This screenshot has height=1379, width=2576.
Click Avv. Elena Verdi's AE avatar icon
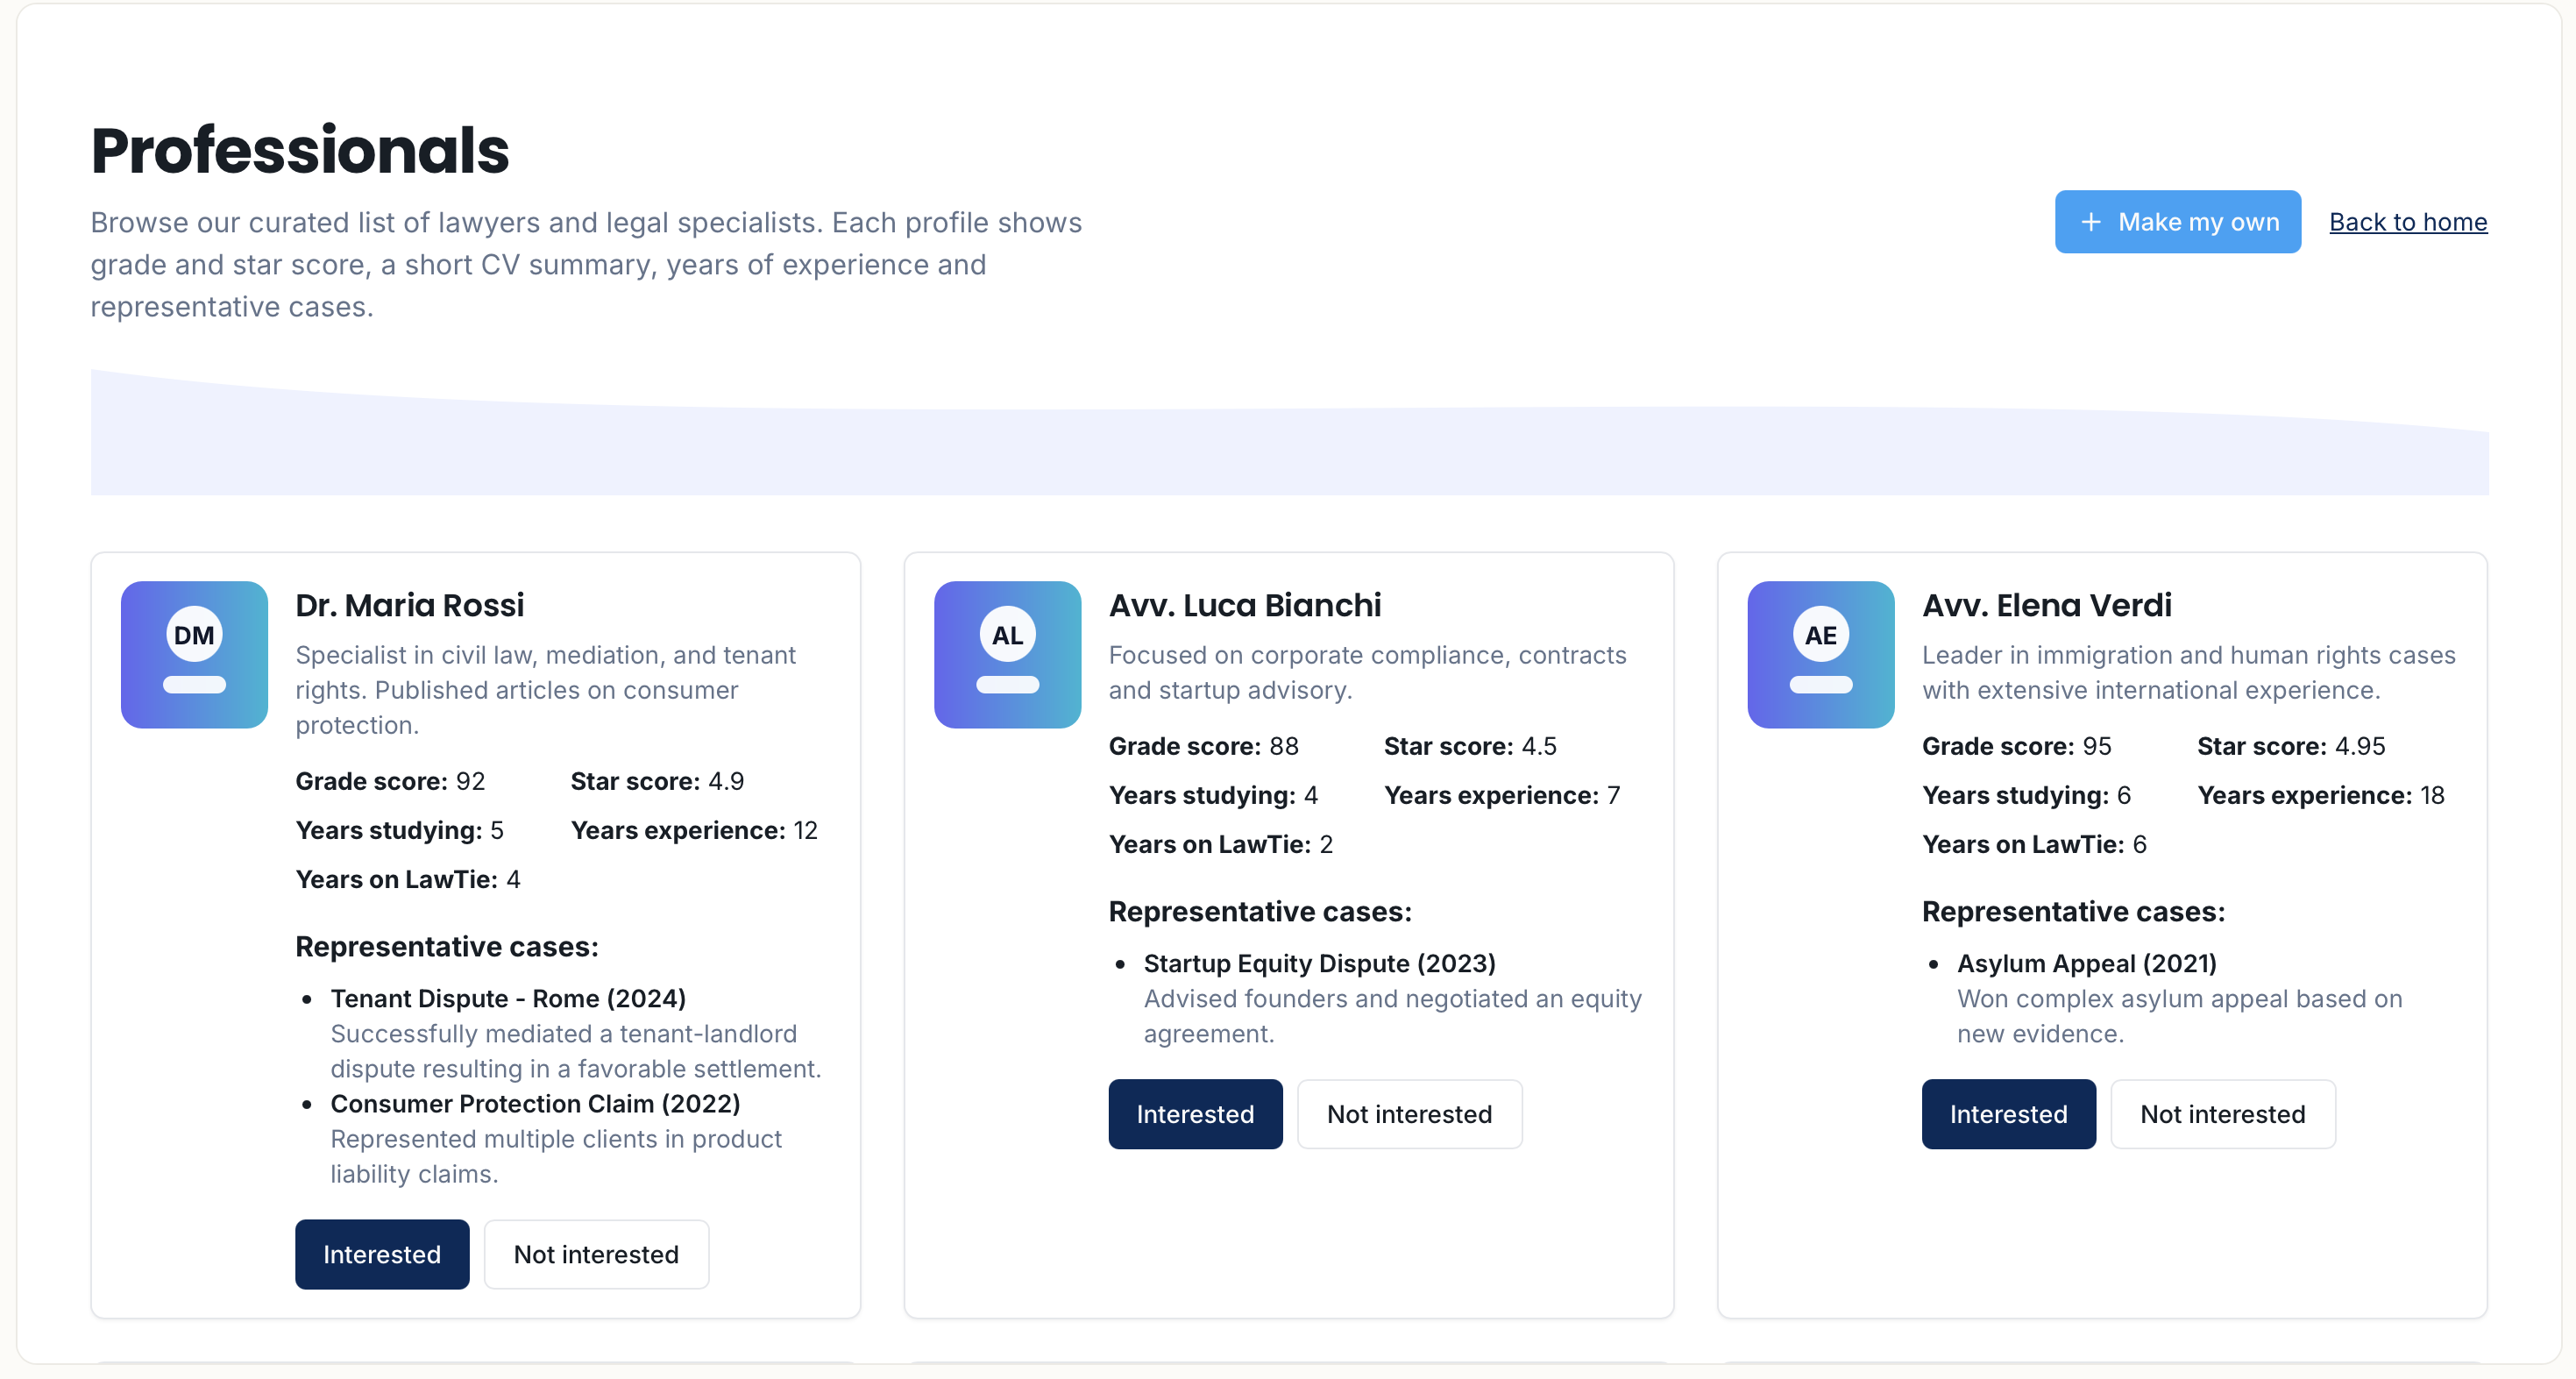[1820, 654]
